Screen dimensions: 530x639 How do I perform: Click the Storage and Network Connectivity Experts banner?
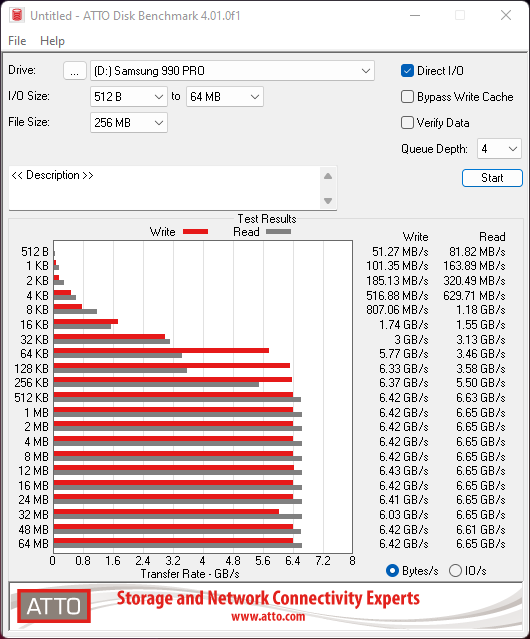268,598
